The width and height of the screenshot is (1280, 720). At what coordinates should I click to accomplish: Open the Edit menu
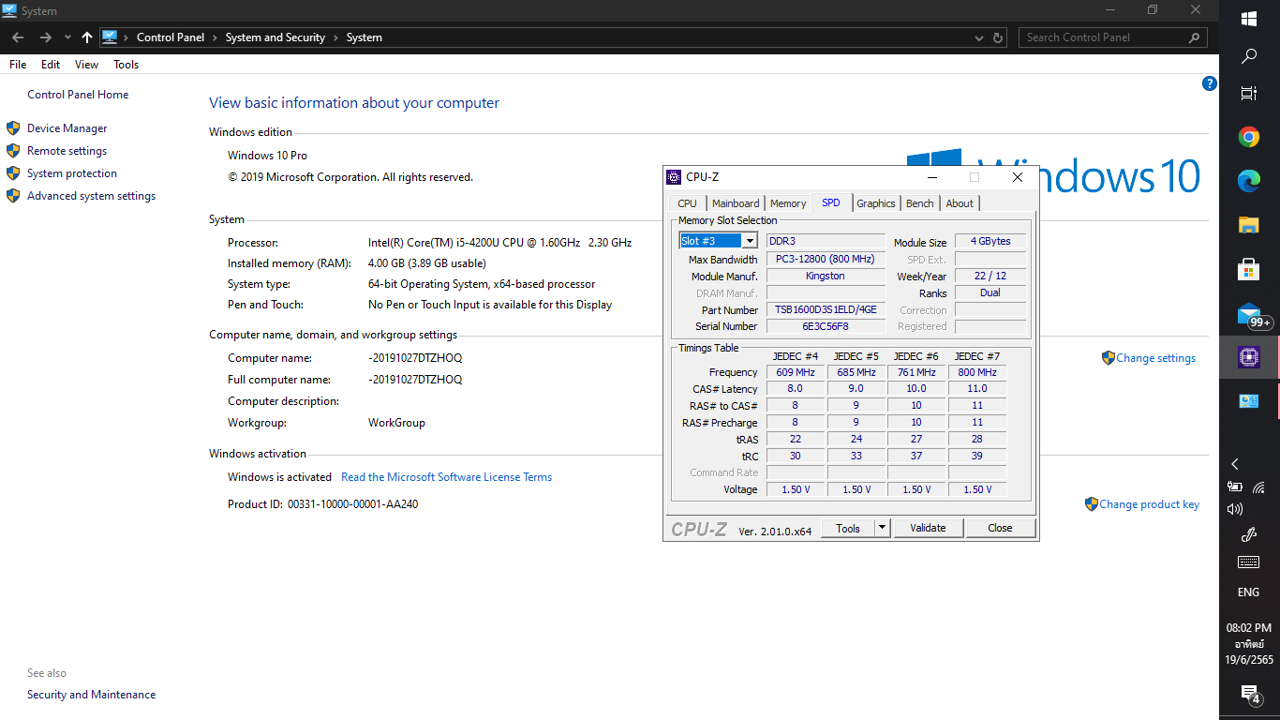click(x=51, y=64)
